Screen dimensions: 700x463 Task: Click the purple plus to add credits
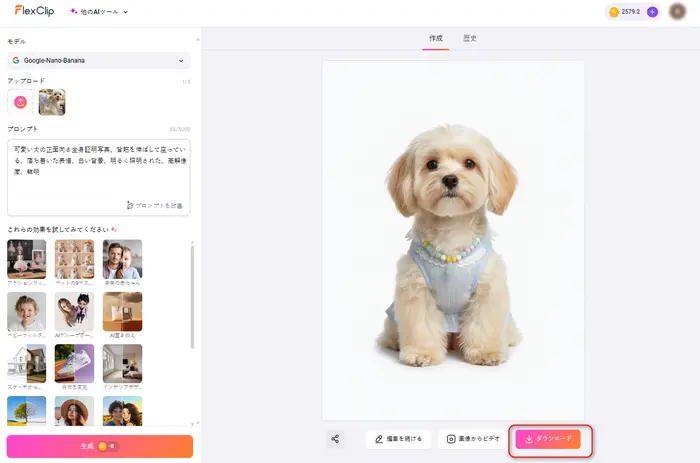652,12
